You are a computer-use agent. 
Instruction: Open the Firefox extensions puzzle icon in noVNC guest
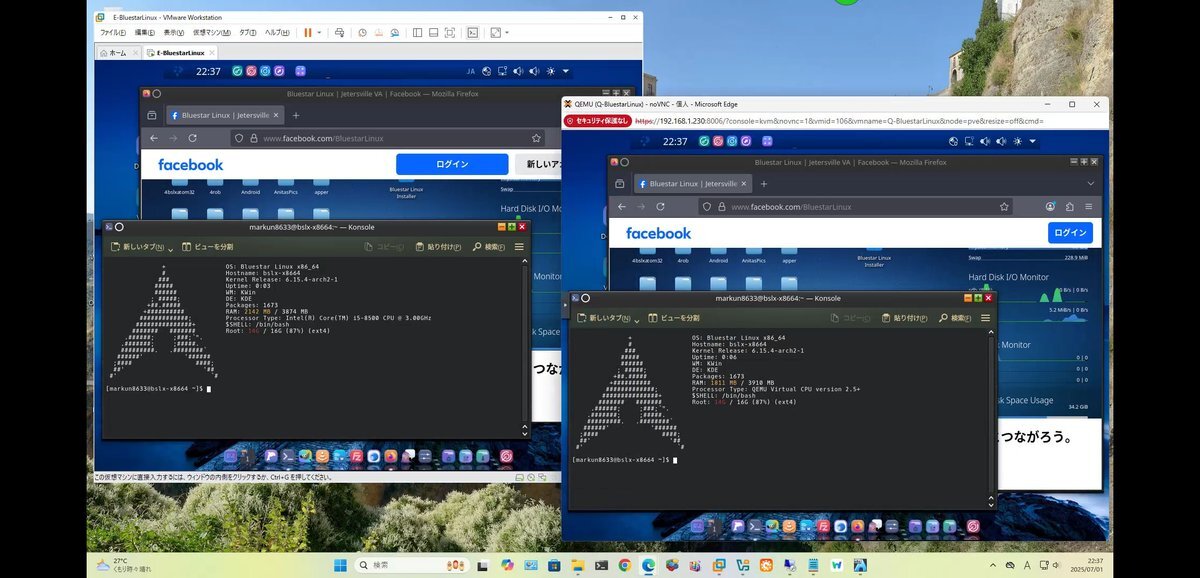click(x=1070, y=206)
